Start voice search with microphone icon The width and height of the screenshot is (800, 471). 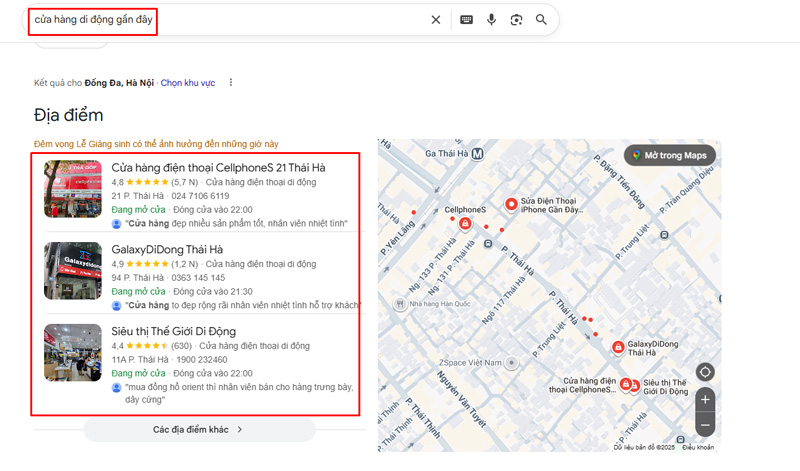491,20
